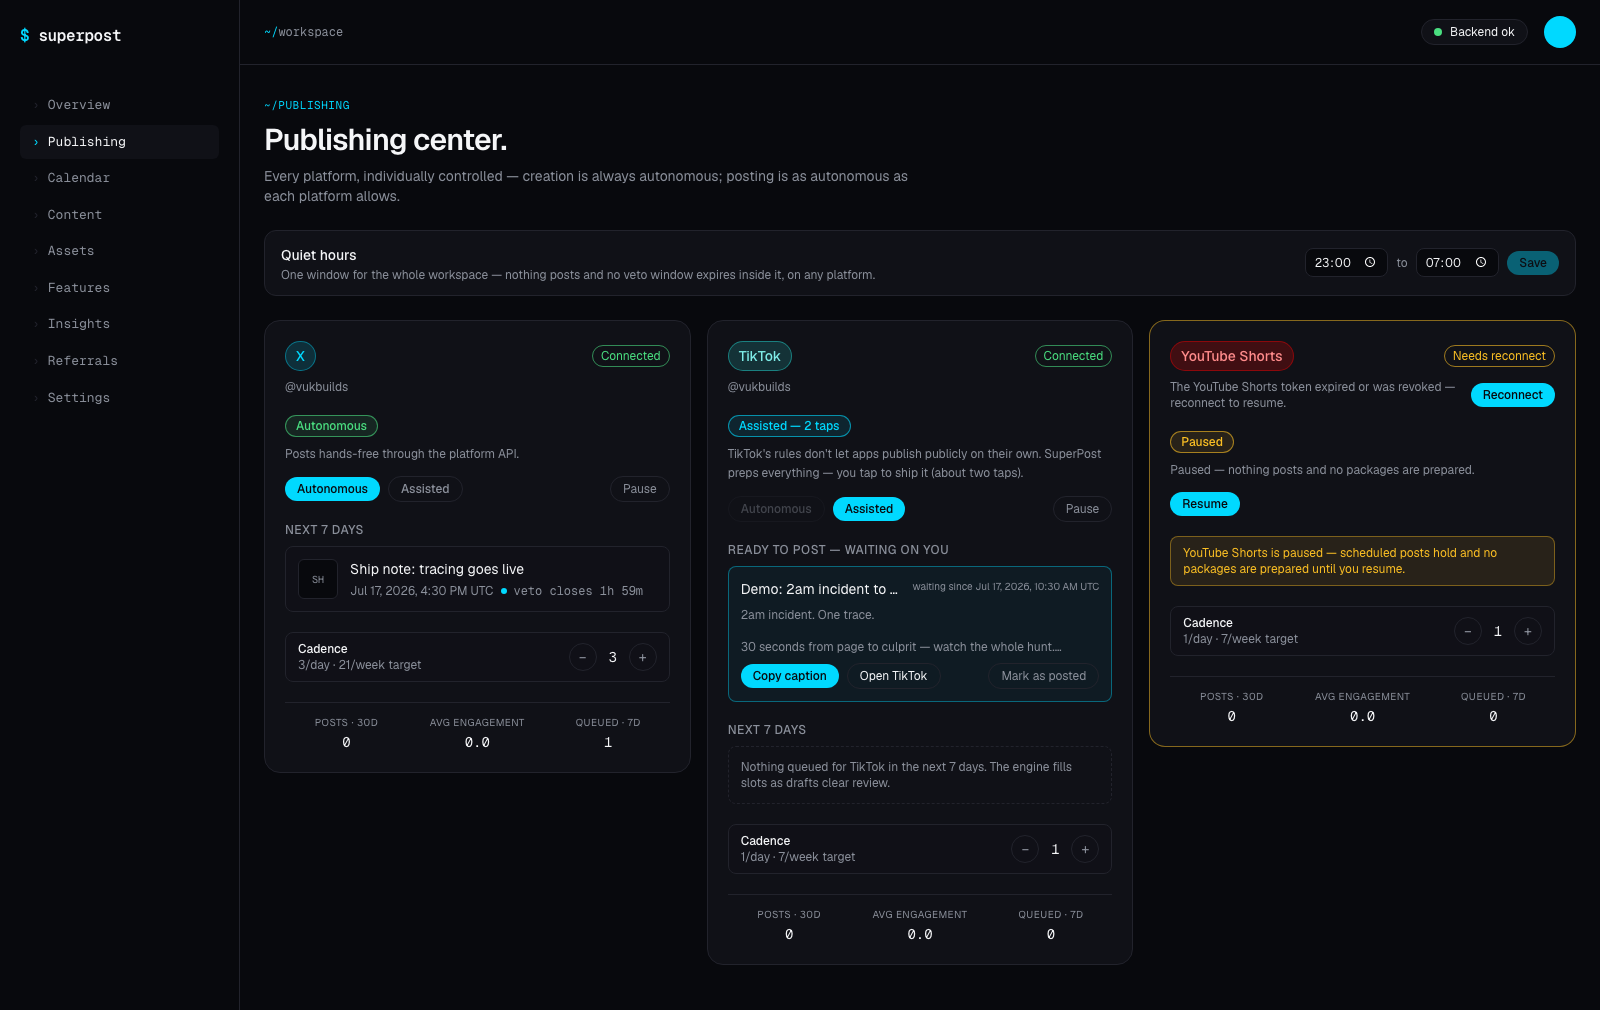The image size is (1600, 1010).
Task: Select Assisted mode for TikTok
Action: pos(869,509)
